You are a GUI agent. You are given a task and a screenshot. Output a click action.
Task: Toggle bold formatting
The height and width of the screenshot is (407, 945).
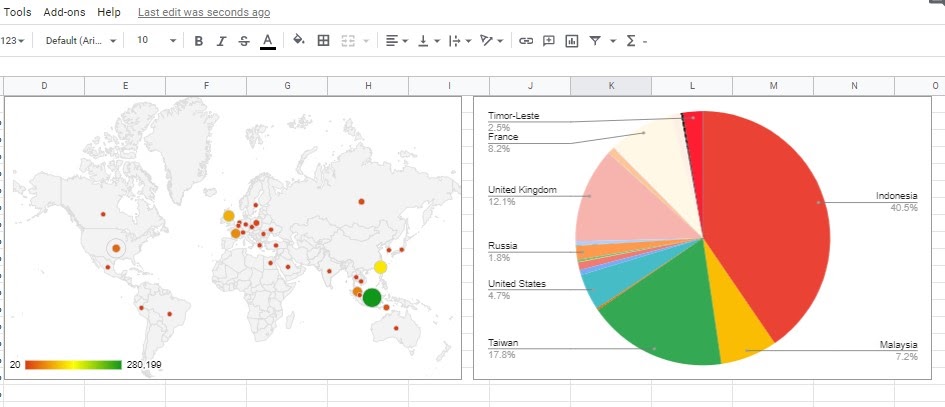pos(198,41)
